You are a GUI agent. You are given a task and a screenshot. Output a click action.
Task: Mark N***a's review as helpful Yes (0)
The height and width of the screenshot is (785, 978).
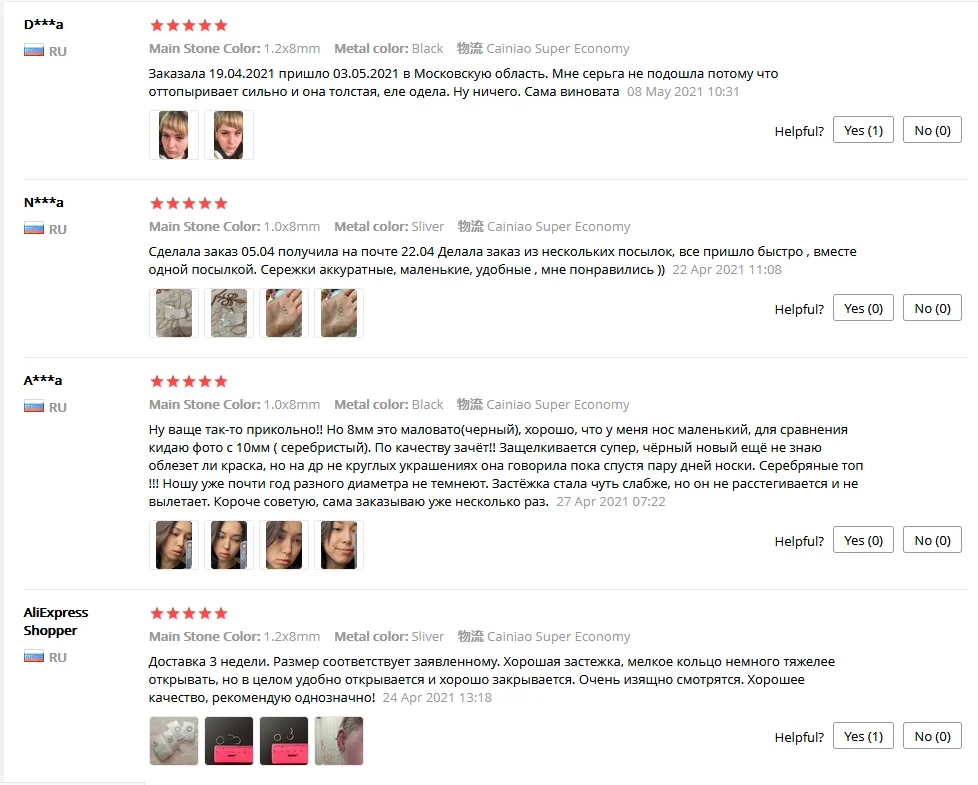tap(863, 309)
